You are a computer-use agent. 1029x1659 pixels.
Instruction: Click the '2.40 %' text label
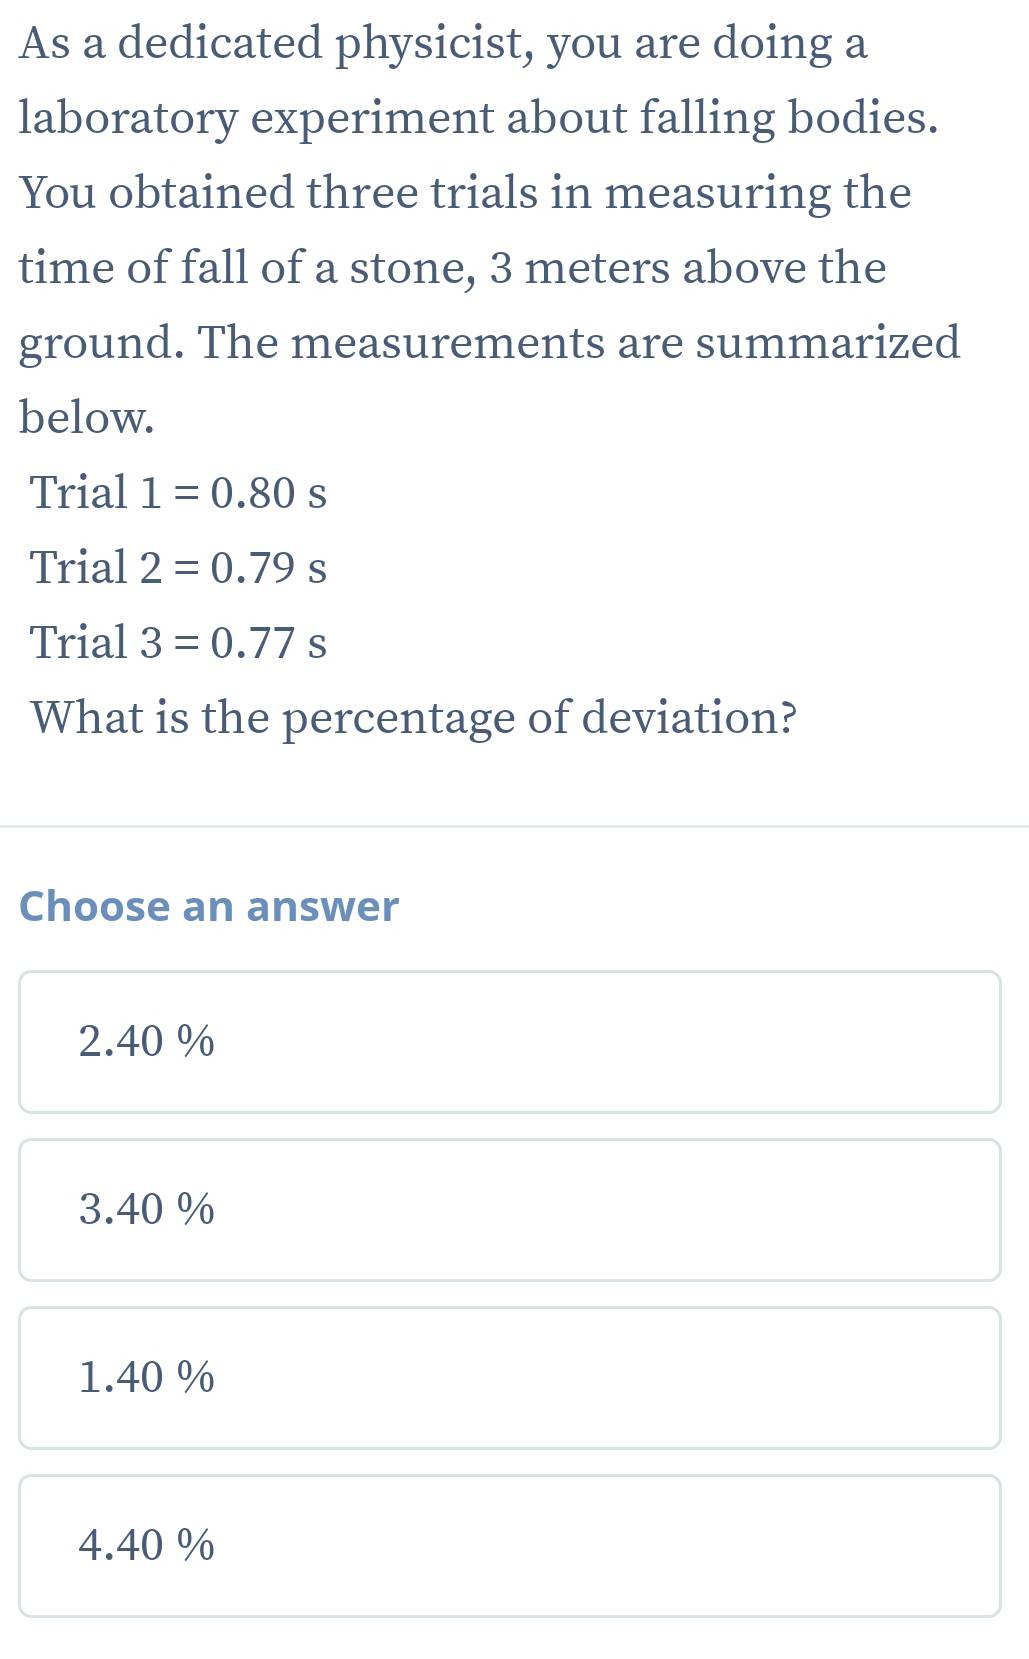point(147,1041)
